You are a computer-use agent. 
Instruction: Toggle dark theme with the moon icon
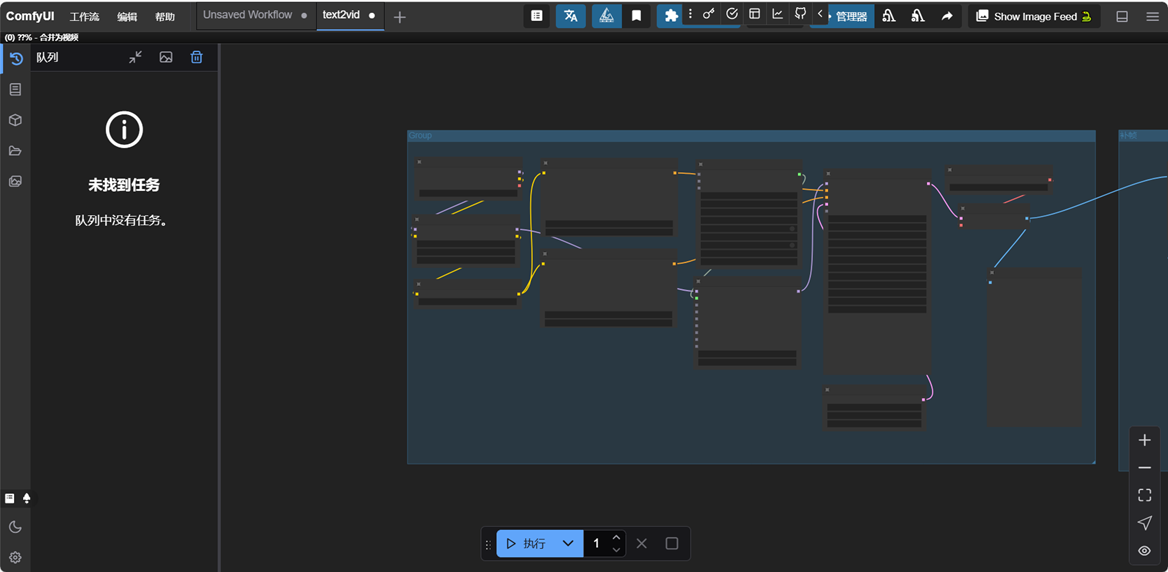[x=15, y=527]
